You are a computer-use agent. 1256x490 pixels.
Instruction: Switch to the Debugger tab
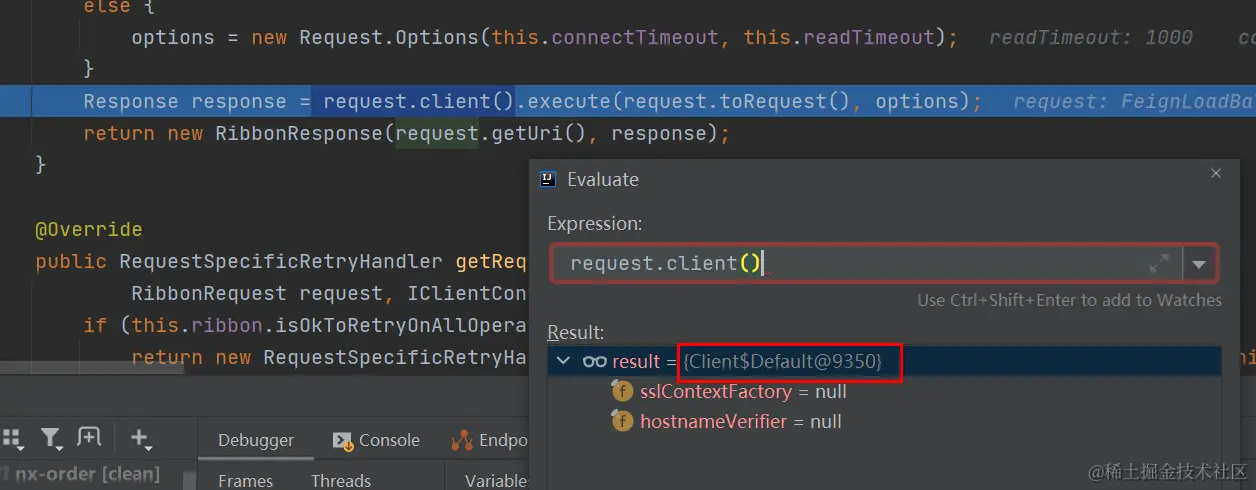[256, 440]
